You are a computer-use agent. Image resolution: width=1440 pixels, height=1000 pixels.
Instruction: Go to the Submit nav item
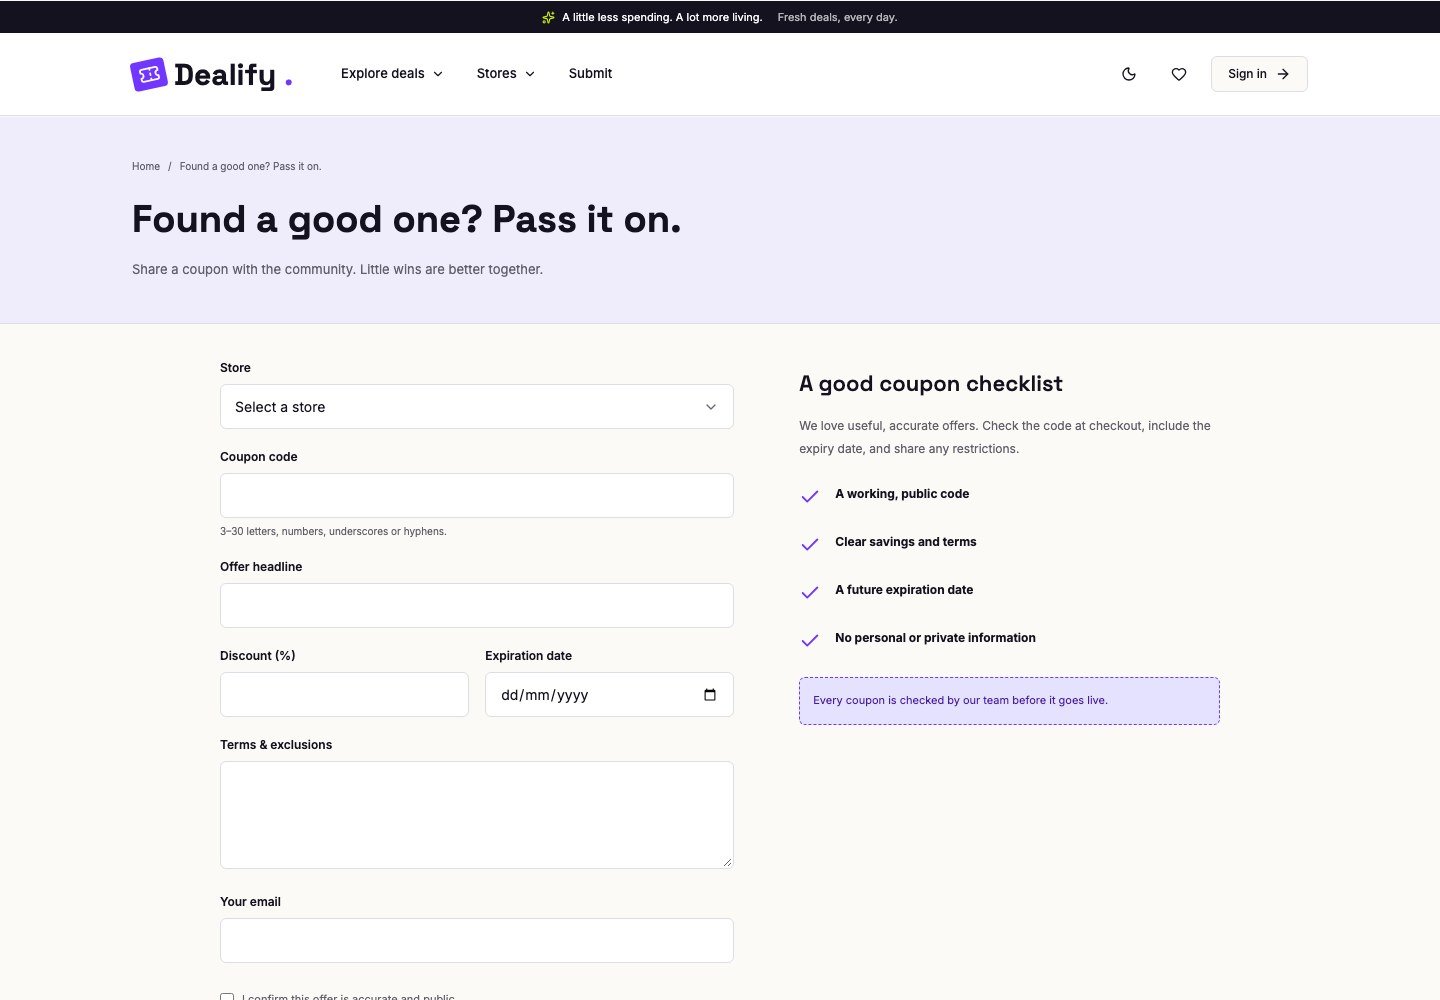590,74
